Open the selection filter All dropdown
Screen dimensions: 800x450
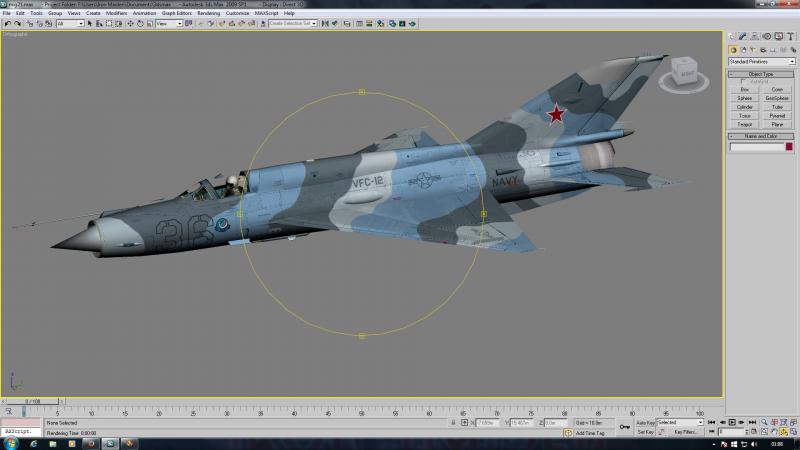click(70, 24)
